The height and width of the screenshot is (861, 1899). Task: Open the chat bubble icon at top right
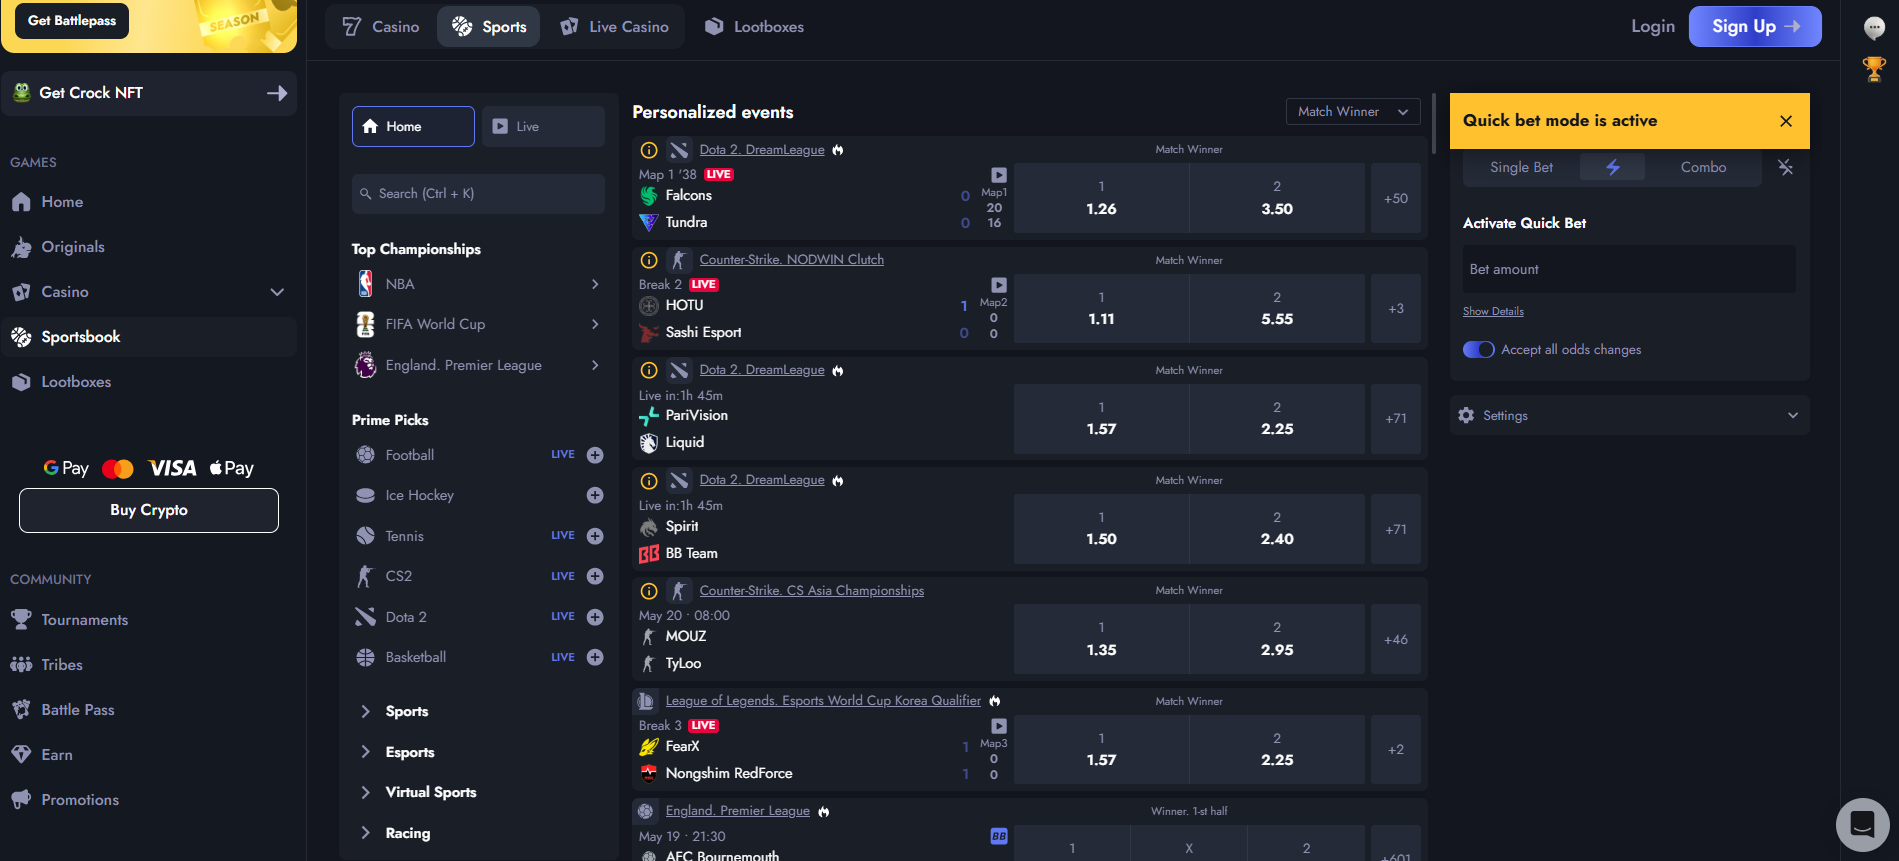click(x=1874, y=28)
